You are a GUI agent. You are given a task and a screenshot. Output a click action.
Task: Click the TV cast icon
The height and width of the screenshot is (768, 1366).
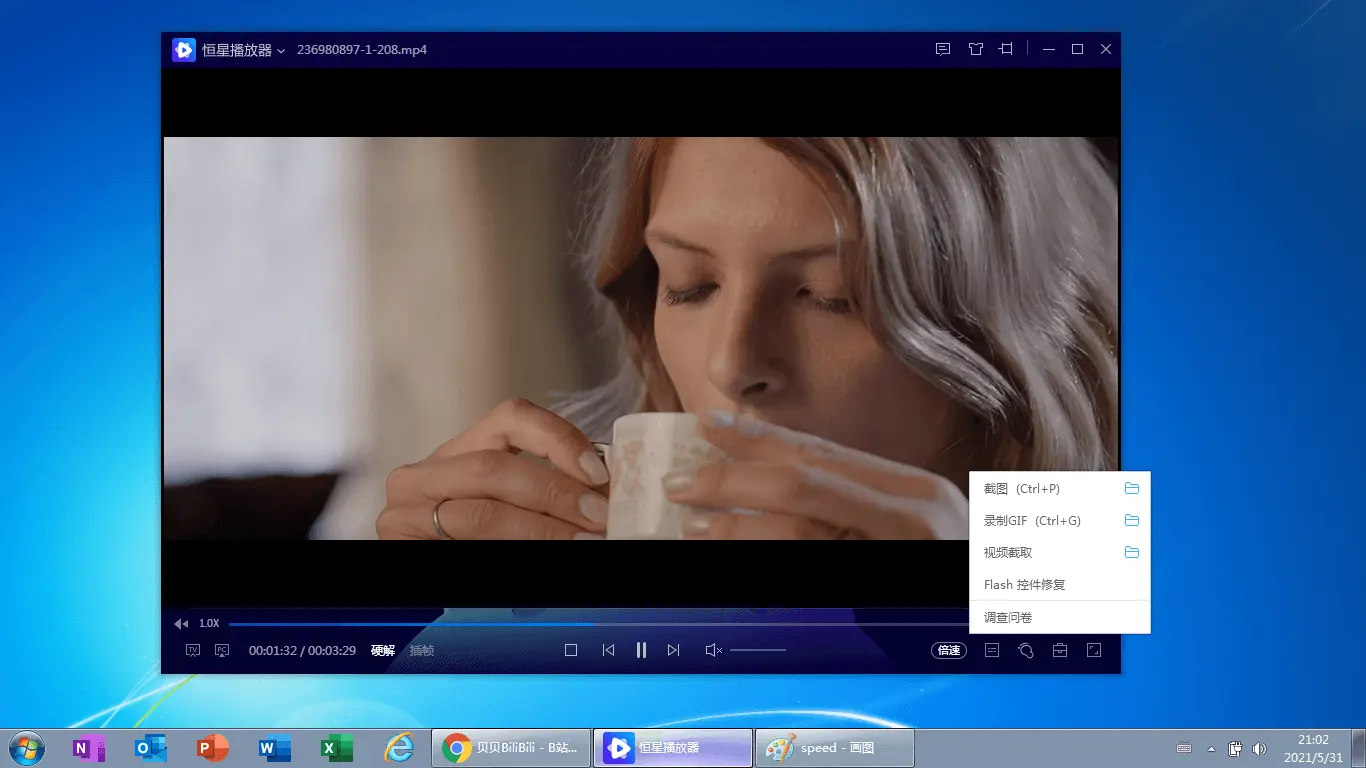pos(193,650)
